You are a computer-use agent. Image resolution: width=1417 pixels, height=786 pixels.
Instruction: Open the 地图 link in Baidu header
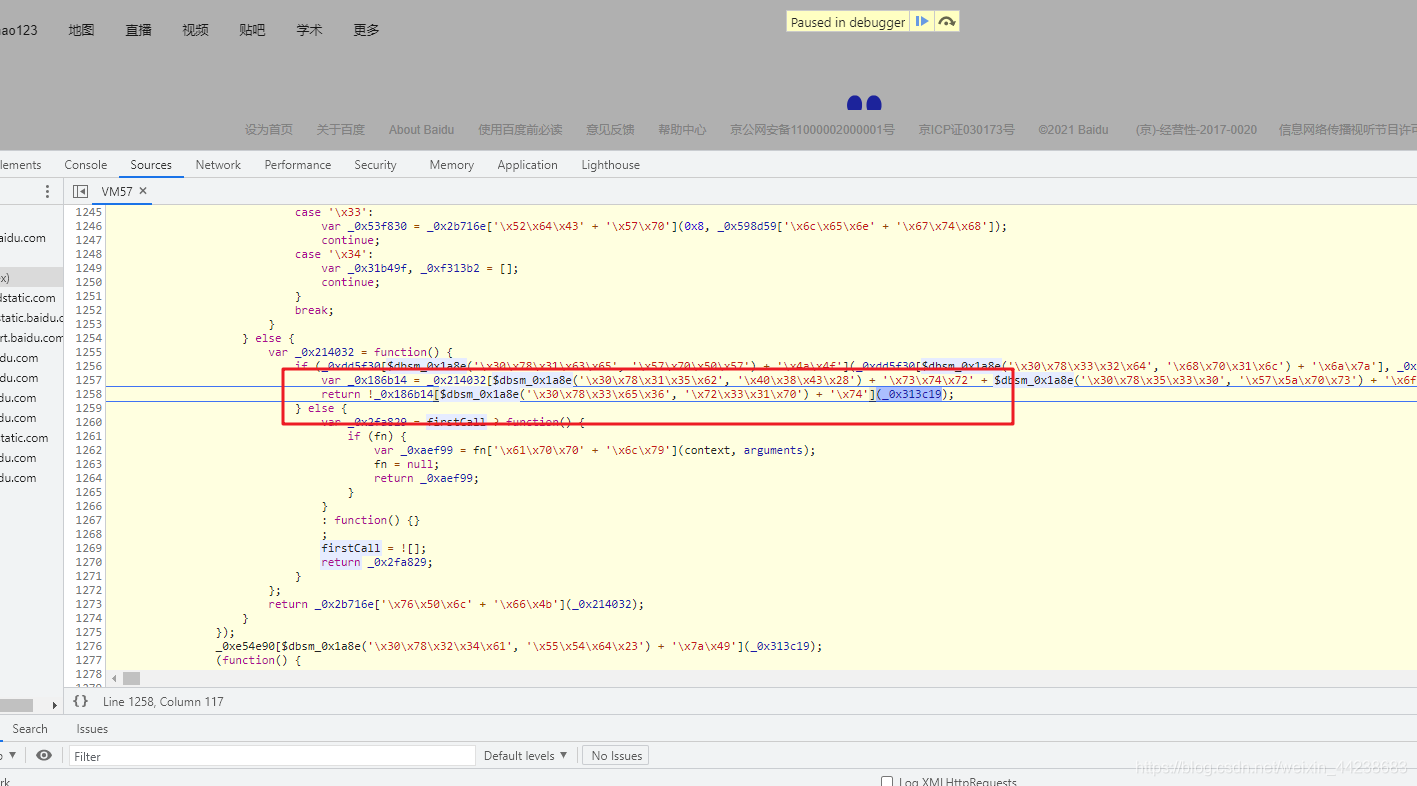click(x=81, y=30)
